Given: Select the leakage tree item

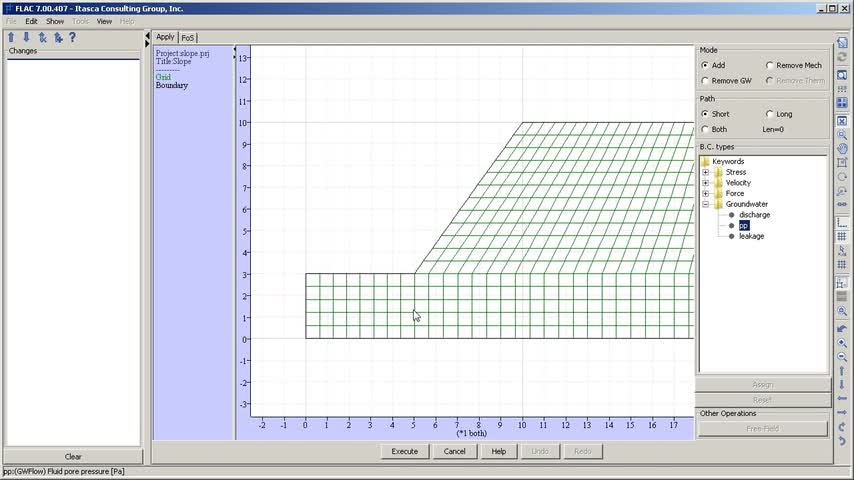Looking at the screenshot, I should 752,236.
